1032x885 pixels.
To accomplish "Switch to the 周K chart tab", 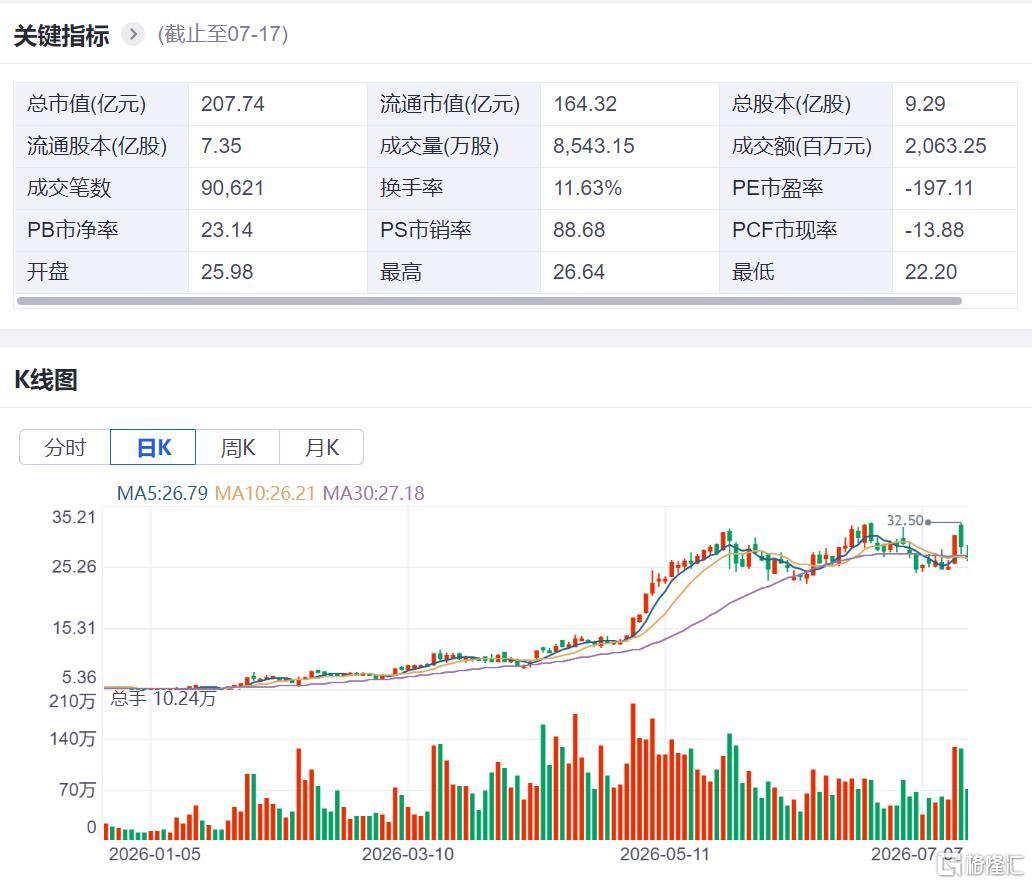I will [238, 447].
